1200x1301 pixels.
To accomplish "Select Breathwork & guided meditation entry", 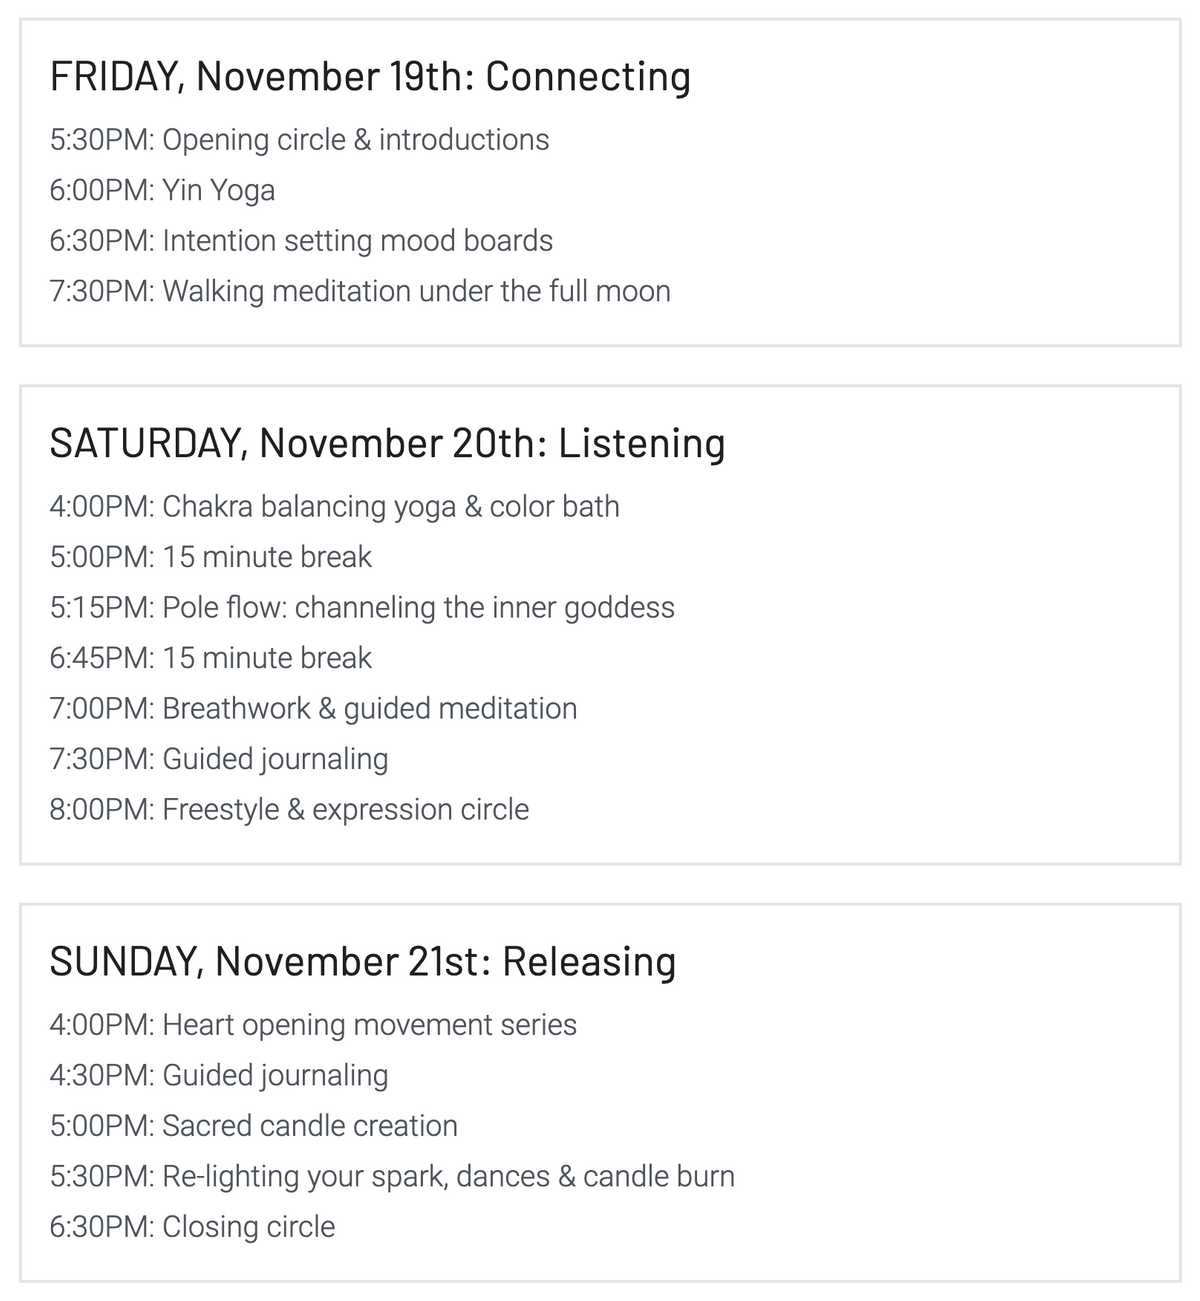I will (313, 709).
